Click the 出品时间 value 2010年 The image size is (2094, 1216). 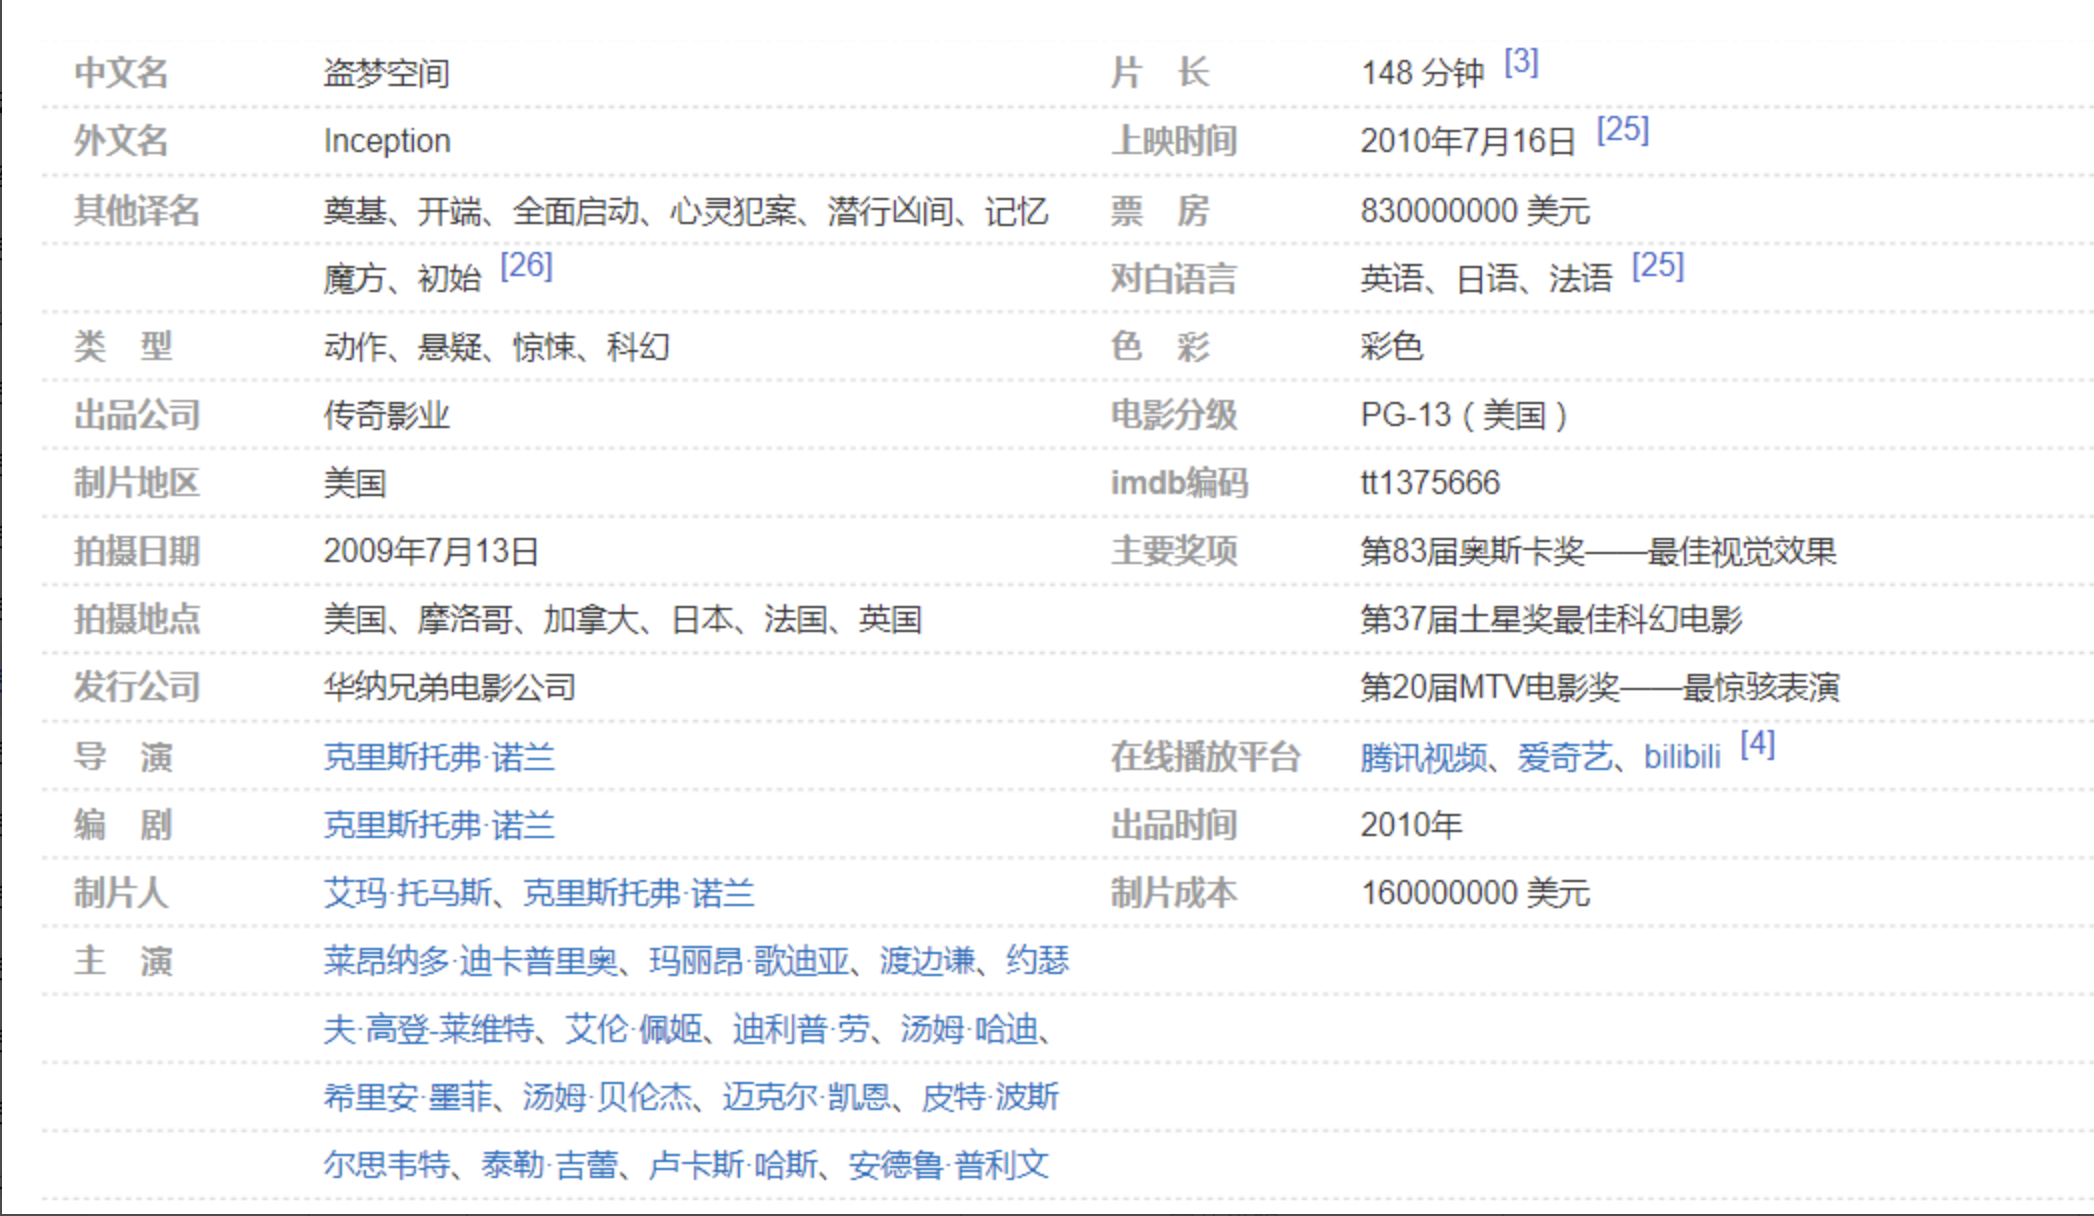[1411, 825]
